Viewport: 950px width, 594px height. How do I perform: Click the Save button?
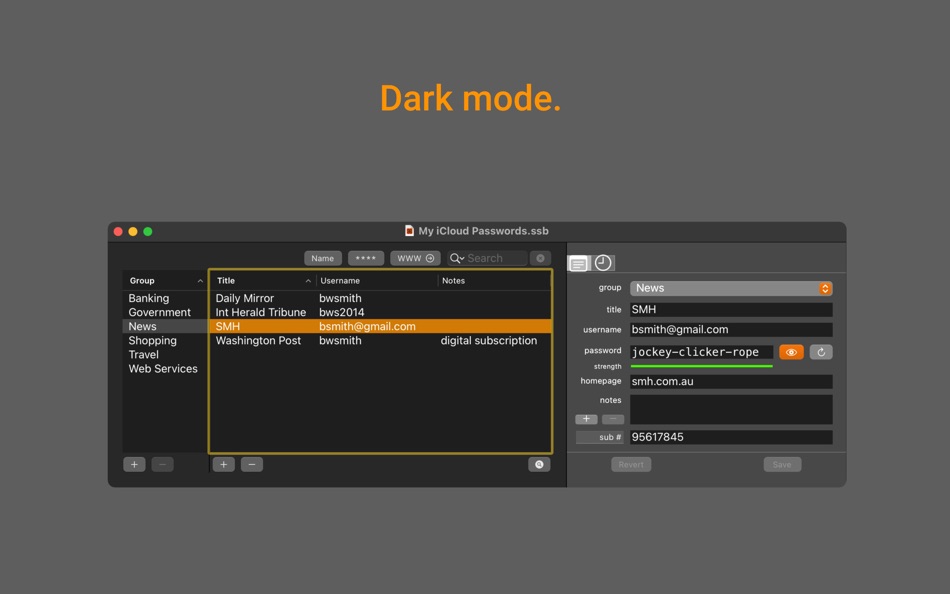click(782, 465)
